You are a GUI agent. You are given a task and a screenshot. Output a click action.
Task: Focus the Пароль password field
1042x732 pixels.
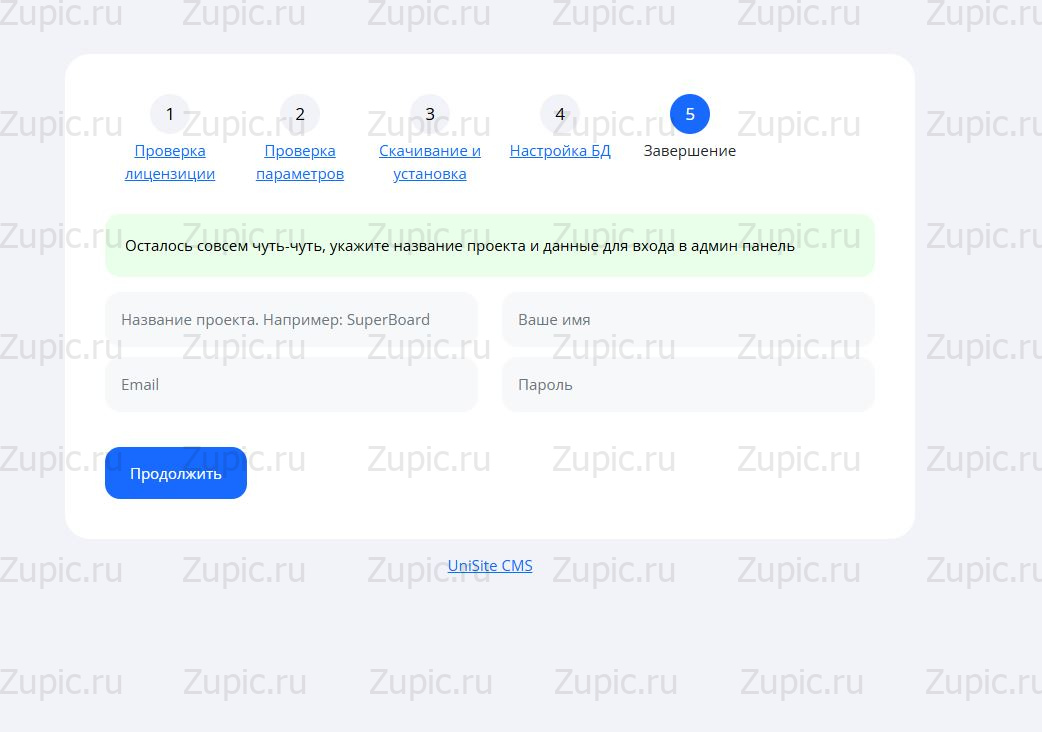pyautogui.click(x=688, y=385)
